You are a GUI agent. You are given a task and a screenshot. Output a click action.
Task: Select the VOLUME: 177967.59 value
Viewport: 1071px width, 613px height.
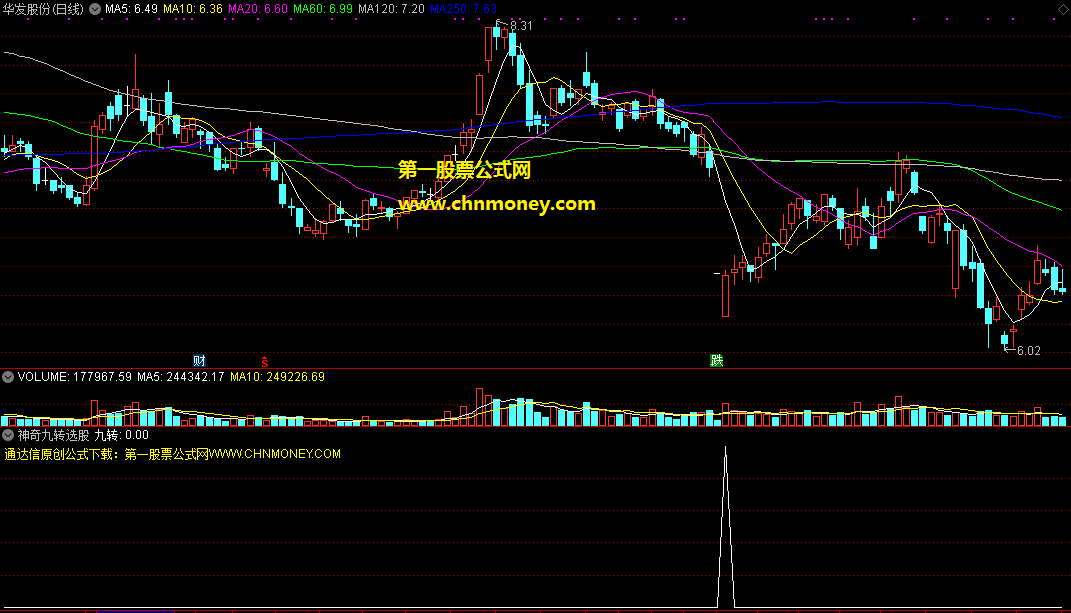(x=74, y=377)
